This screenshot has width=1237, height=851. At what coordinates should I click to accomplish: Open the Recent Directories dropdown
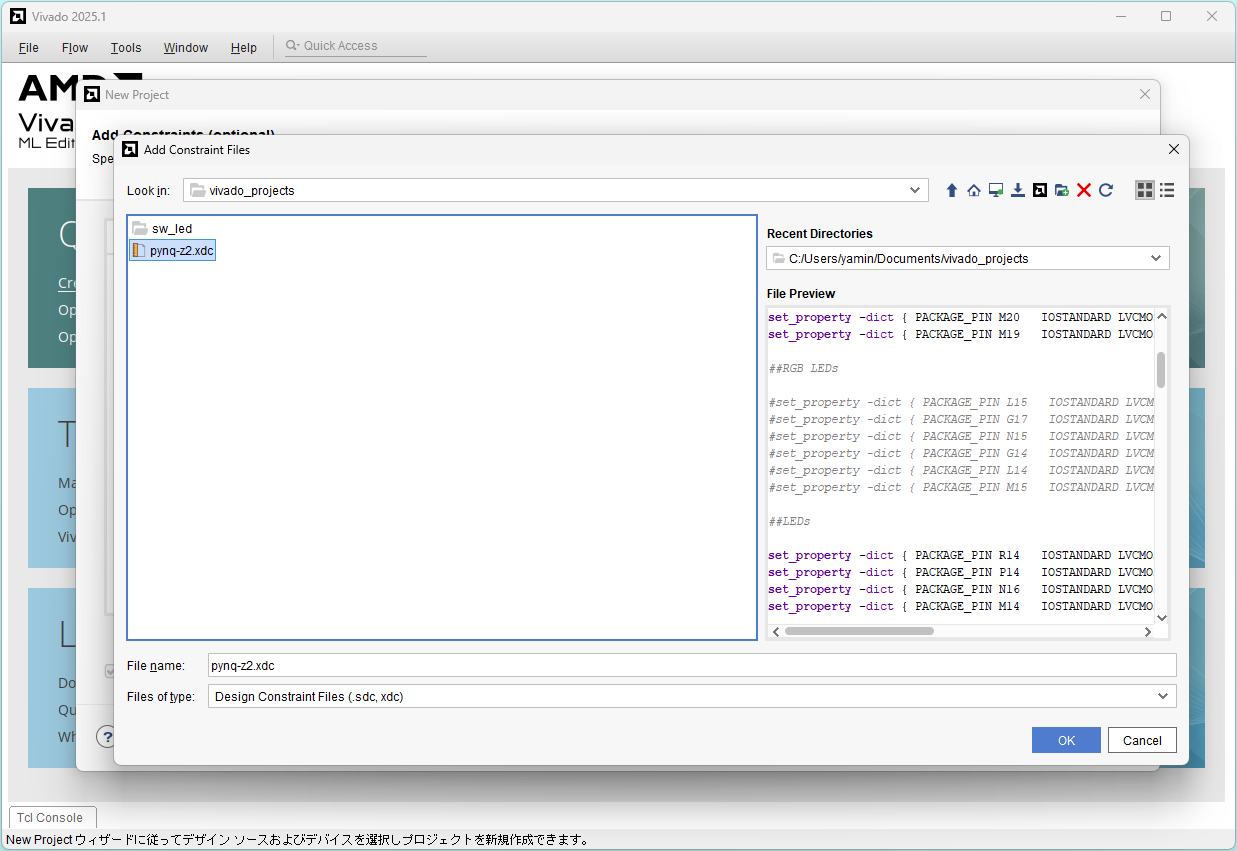pyautogui.click(x=1156, y=258)
